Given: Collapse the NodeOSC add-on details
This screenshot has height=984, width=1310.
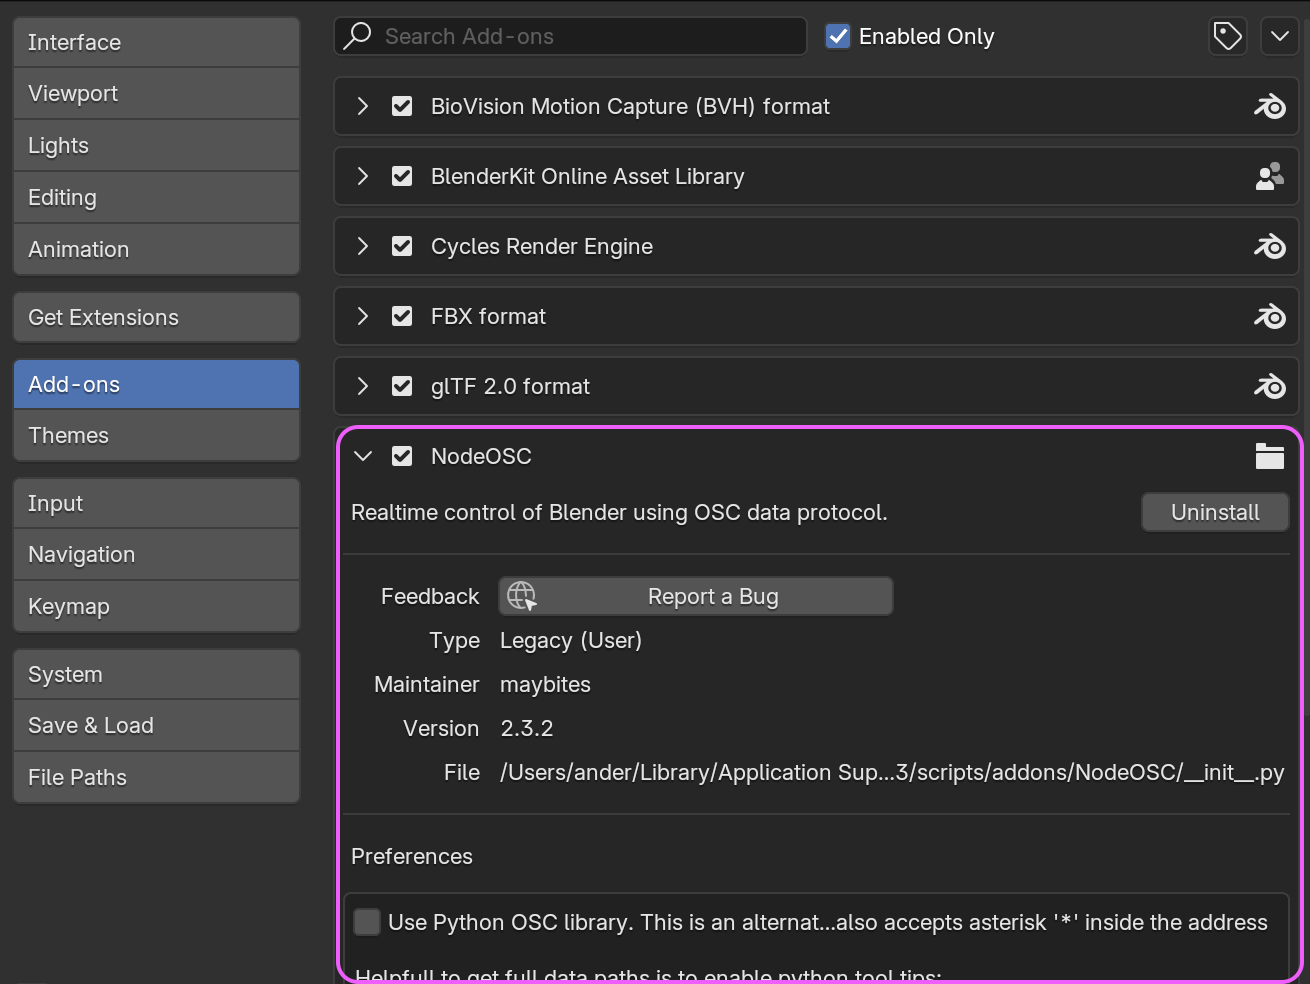Looking at the screenshot, I should 363,456.
